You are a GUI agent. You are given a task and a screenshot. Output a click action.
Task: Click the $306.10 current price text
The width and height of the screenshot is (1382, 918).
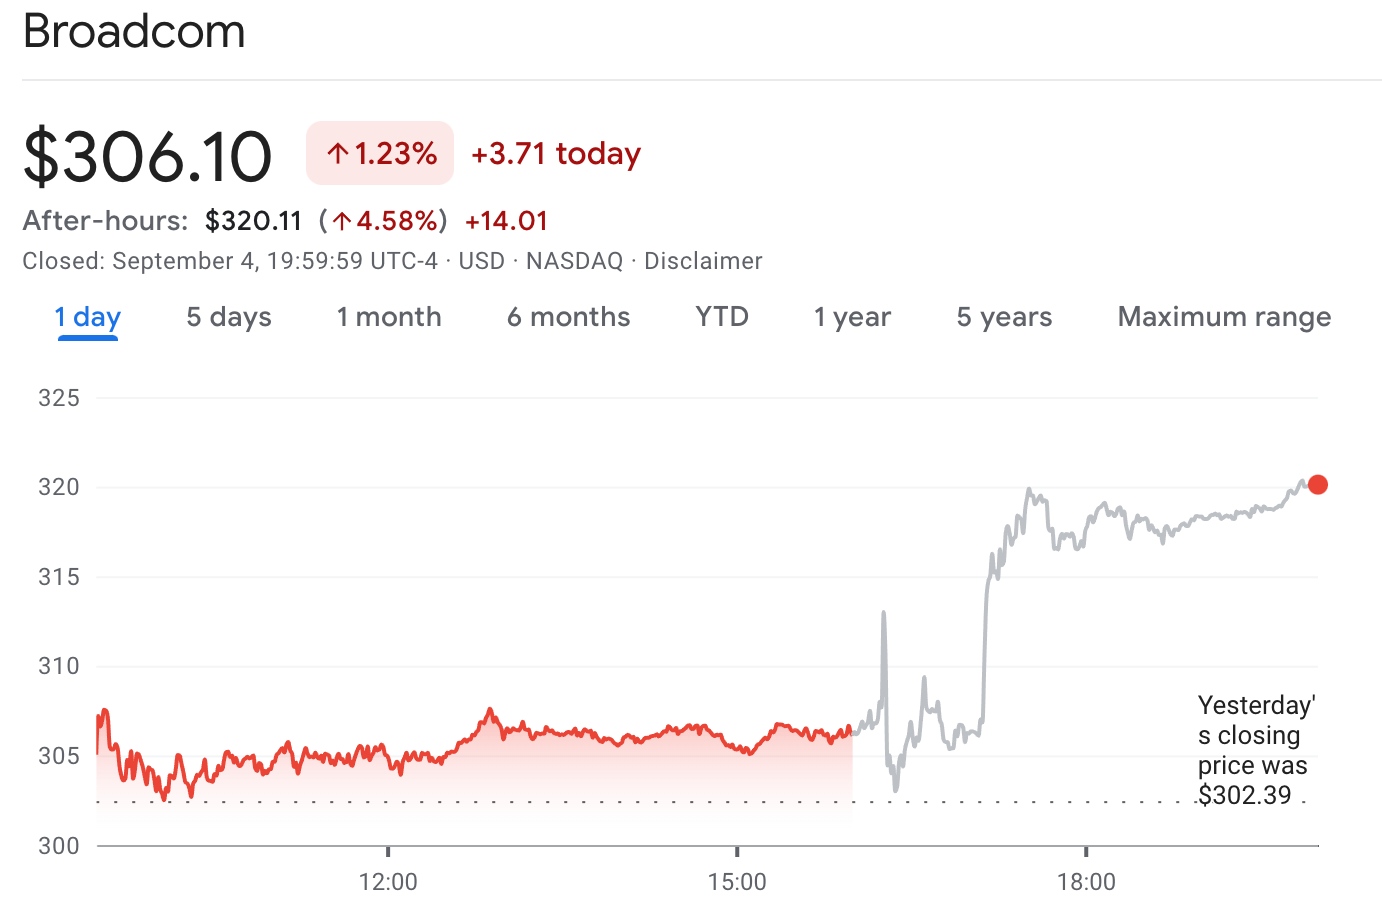(x=148, y=154)
